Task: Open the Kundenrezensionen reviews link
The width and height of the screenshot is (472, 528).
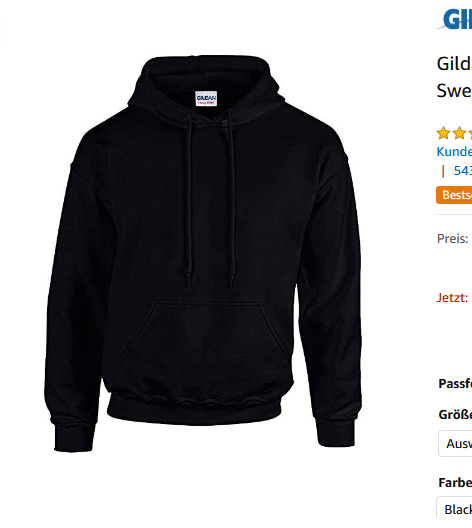Action: tap(454, 152)
